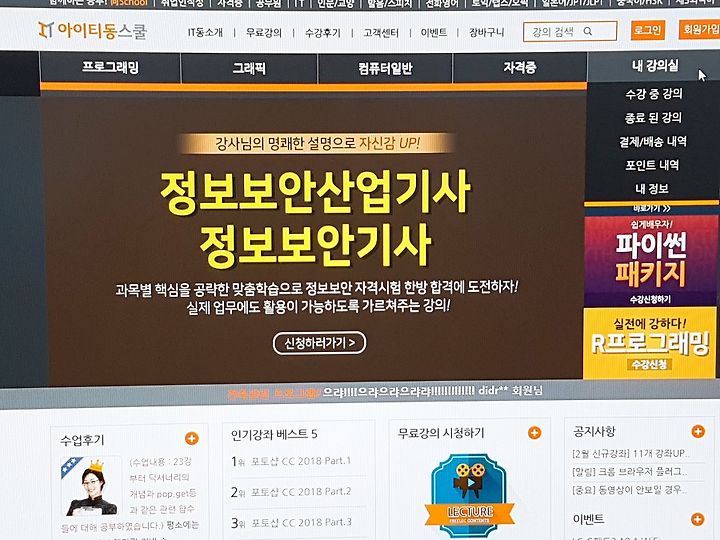Image resolution: width=720 pixels, height=540 pixels.
Task: Click the 회원가입 button
Action: point(700,30)
